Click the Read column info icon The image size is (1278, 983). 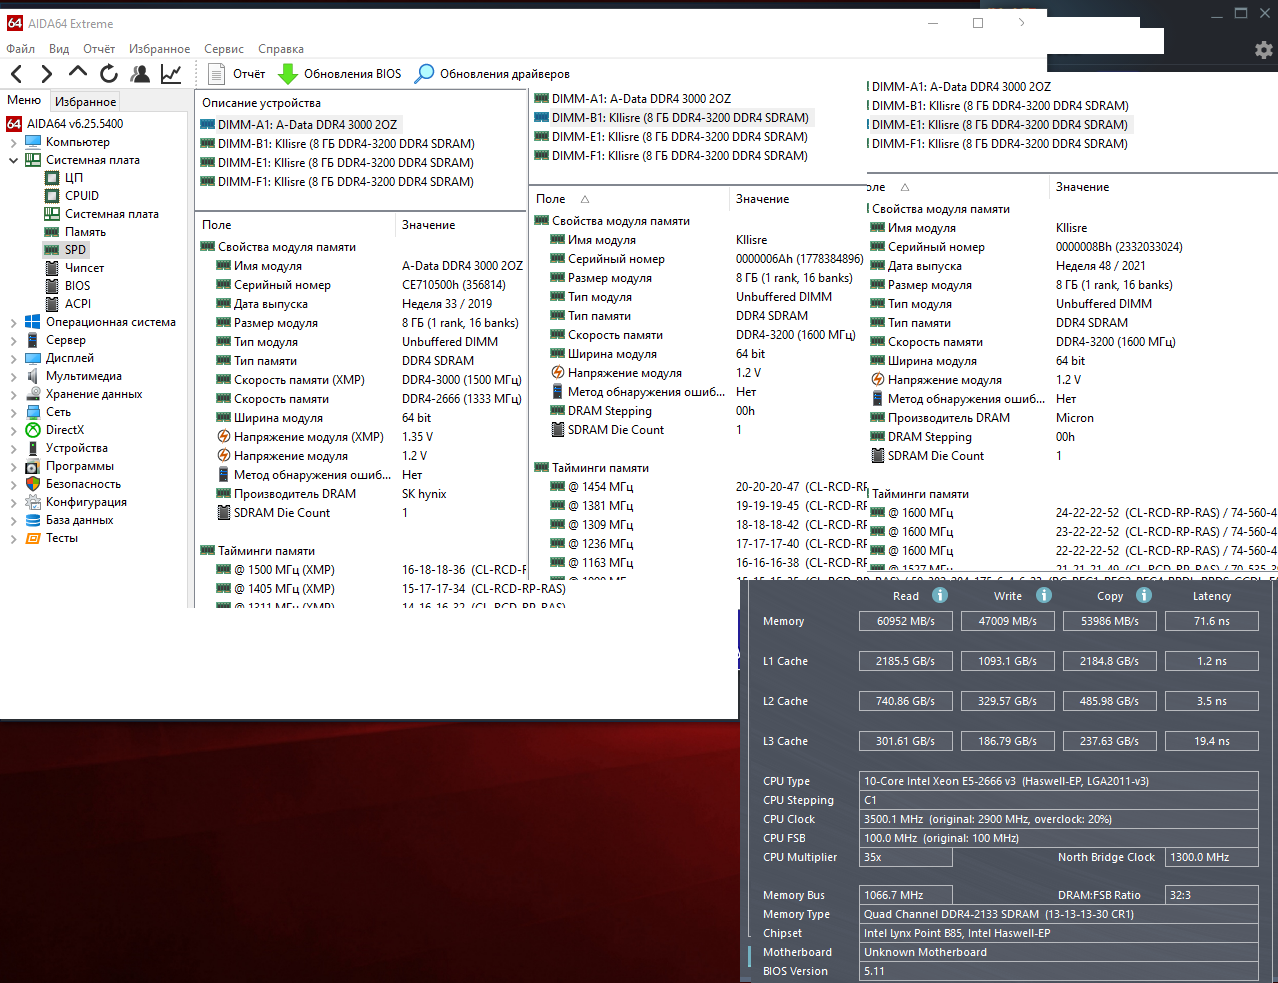click(x=940, y=595)
